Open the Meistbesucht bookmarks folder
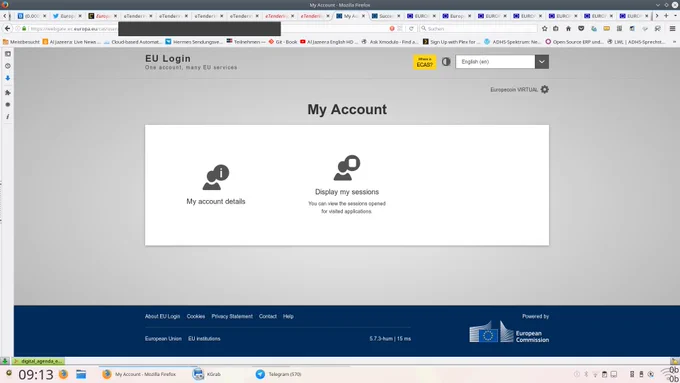 pyautogui.click(x=21, y=42)
